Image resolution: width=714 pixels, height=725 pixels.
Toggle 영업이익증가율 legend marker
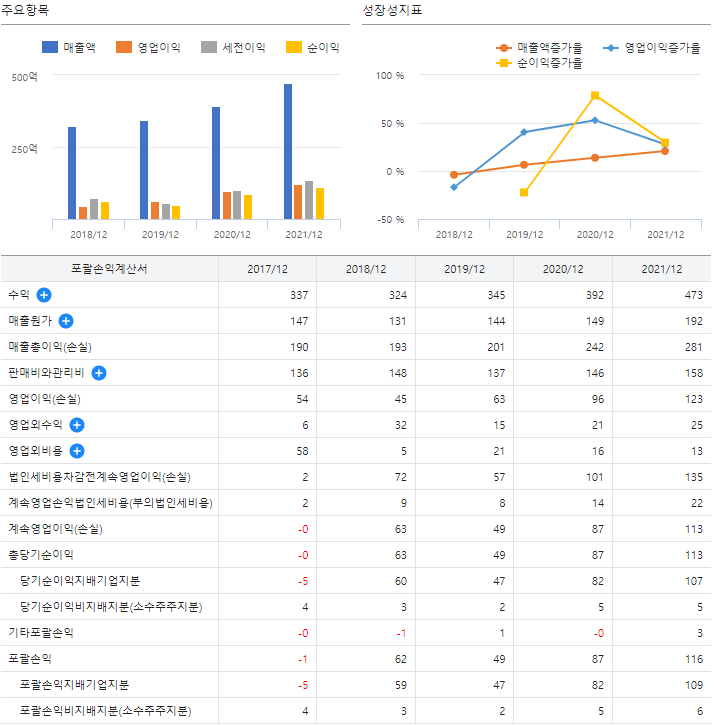(611, 48)
